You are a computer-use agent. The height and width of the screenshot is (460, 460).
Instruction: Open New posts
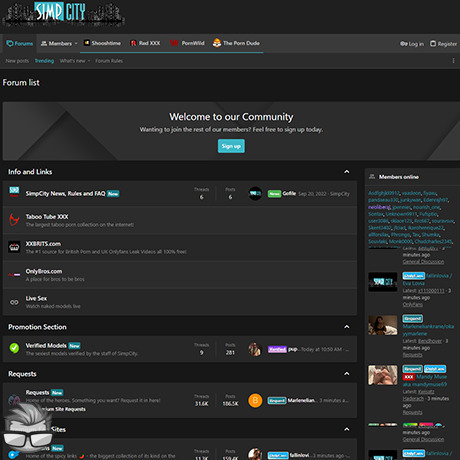(17, 61)
